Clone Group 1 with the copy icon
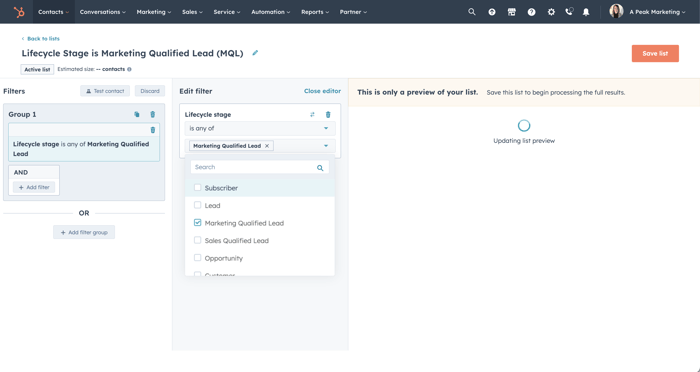 tap(137, 114)
